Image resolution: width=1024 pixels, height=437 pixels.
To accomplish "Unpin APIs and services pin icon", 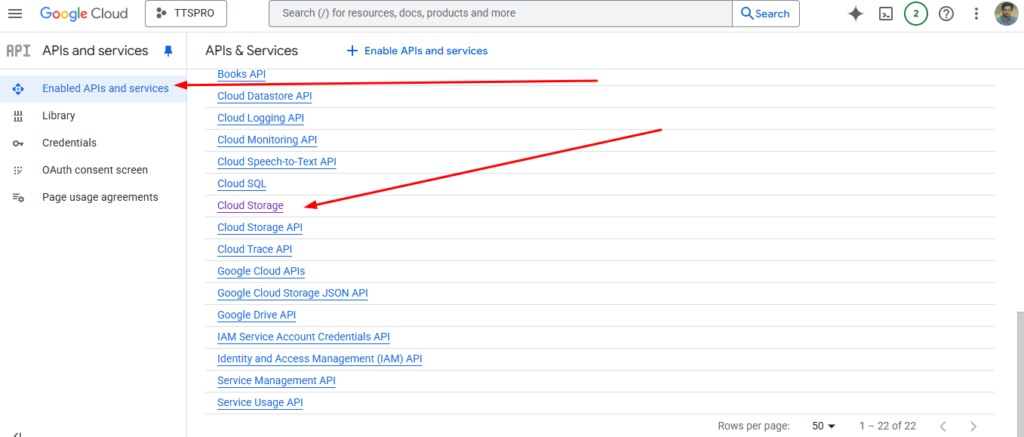I will [168, 51].
